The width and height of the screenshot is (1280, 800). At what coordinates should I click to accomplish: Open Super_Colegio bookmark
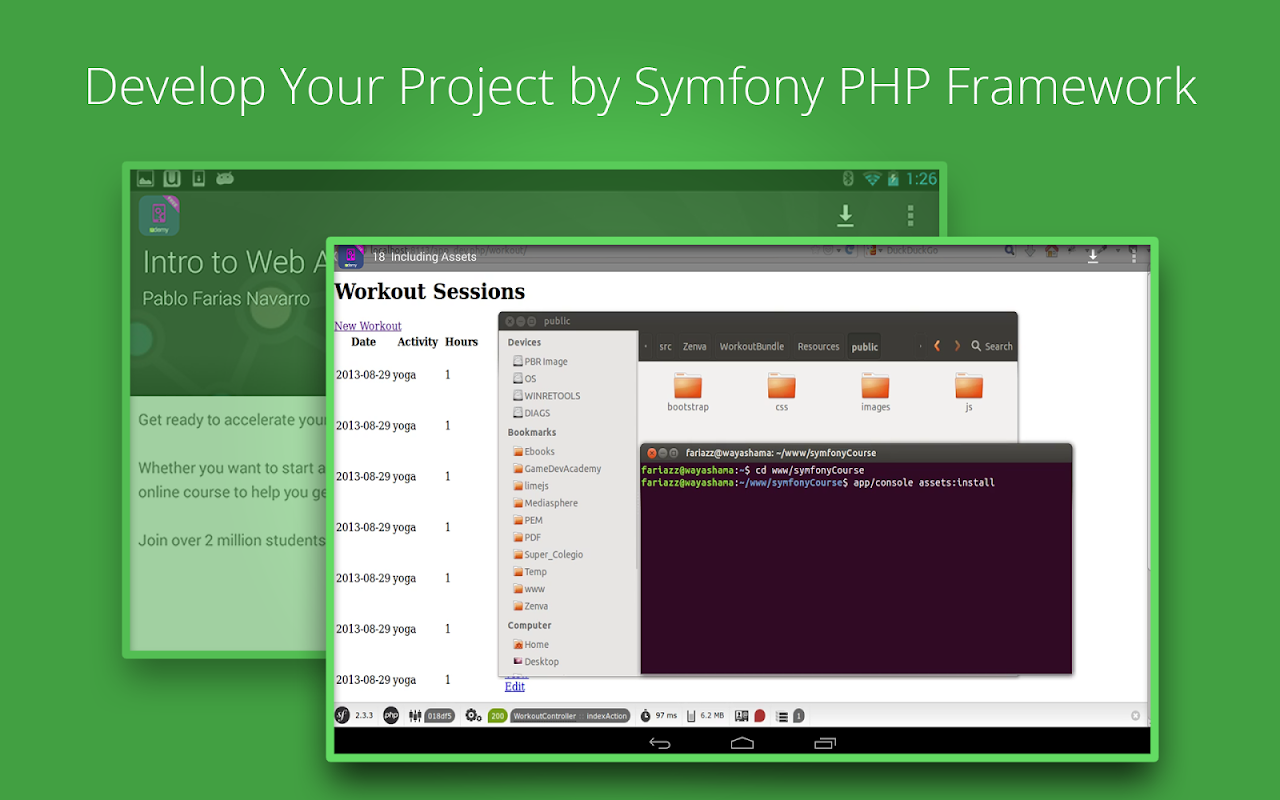pyautogui.click(x=547, y=554)
